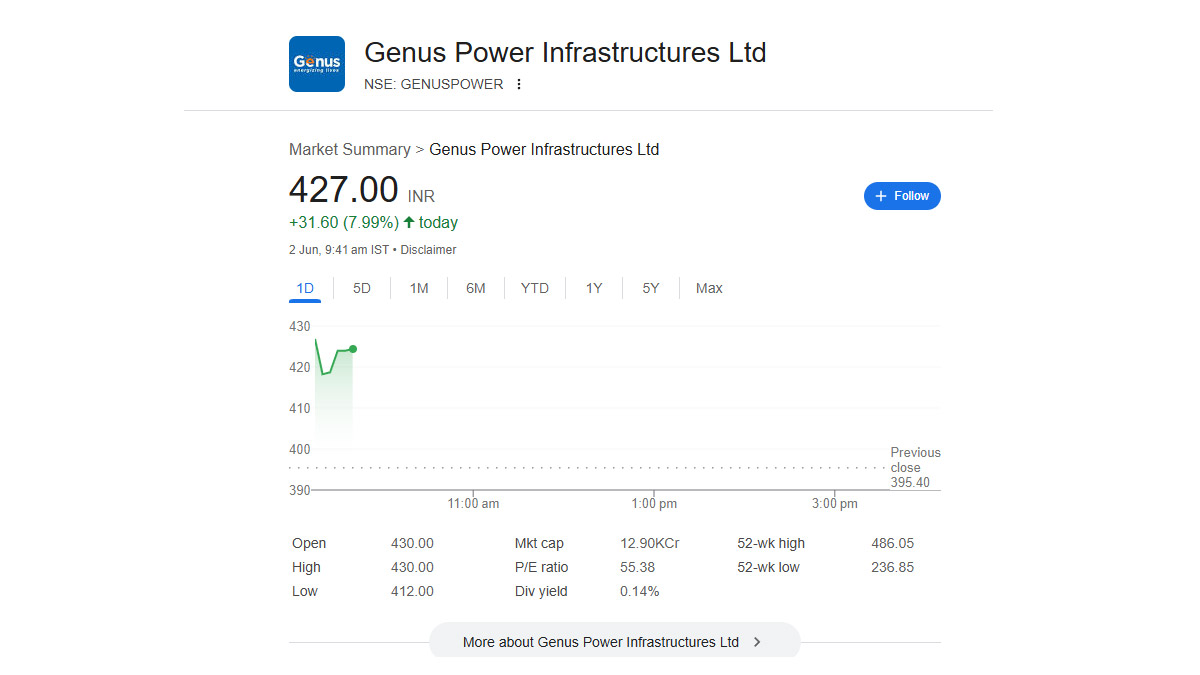
Task: View the 1Y price history
Action: point(594,288)
